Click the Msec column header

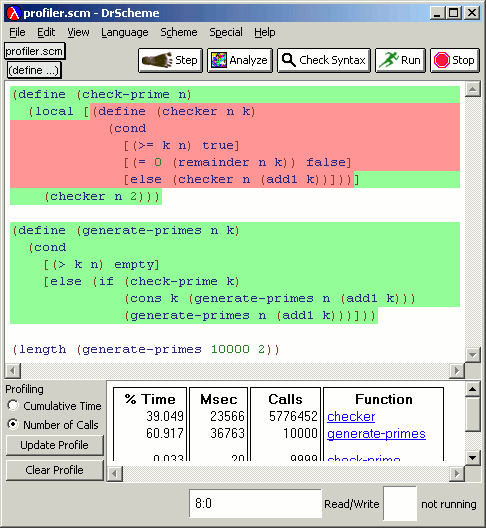coord(219,399)
